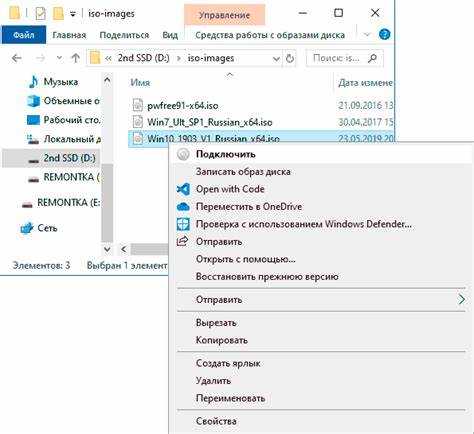
Task: Select REMONTKA (E:) in navigation pane
Action: pyautogui.click(x=61, y=202)
